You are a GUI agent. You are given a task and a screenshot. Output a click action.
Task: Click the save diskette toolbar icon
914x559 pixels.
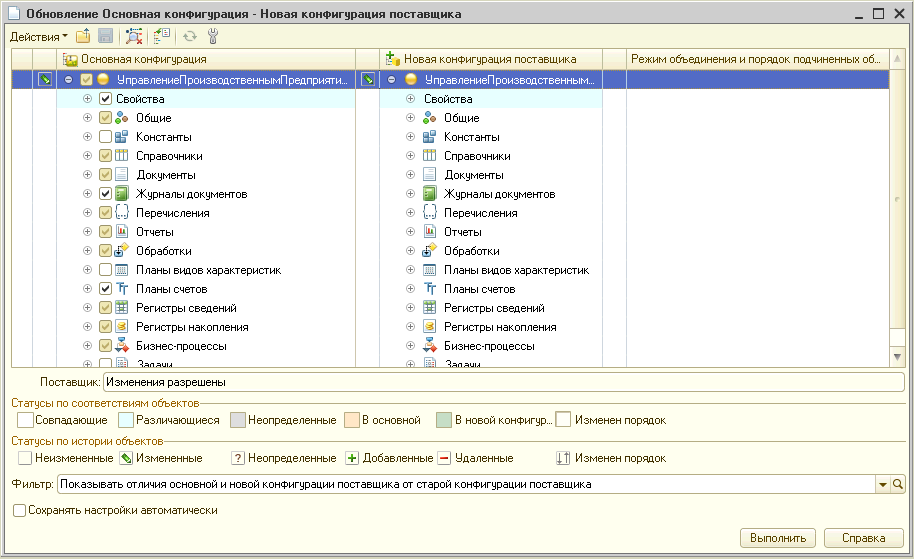[x=106, y=36]
